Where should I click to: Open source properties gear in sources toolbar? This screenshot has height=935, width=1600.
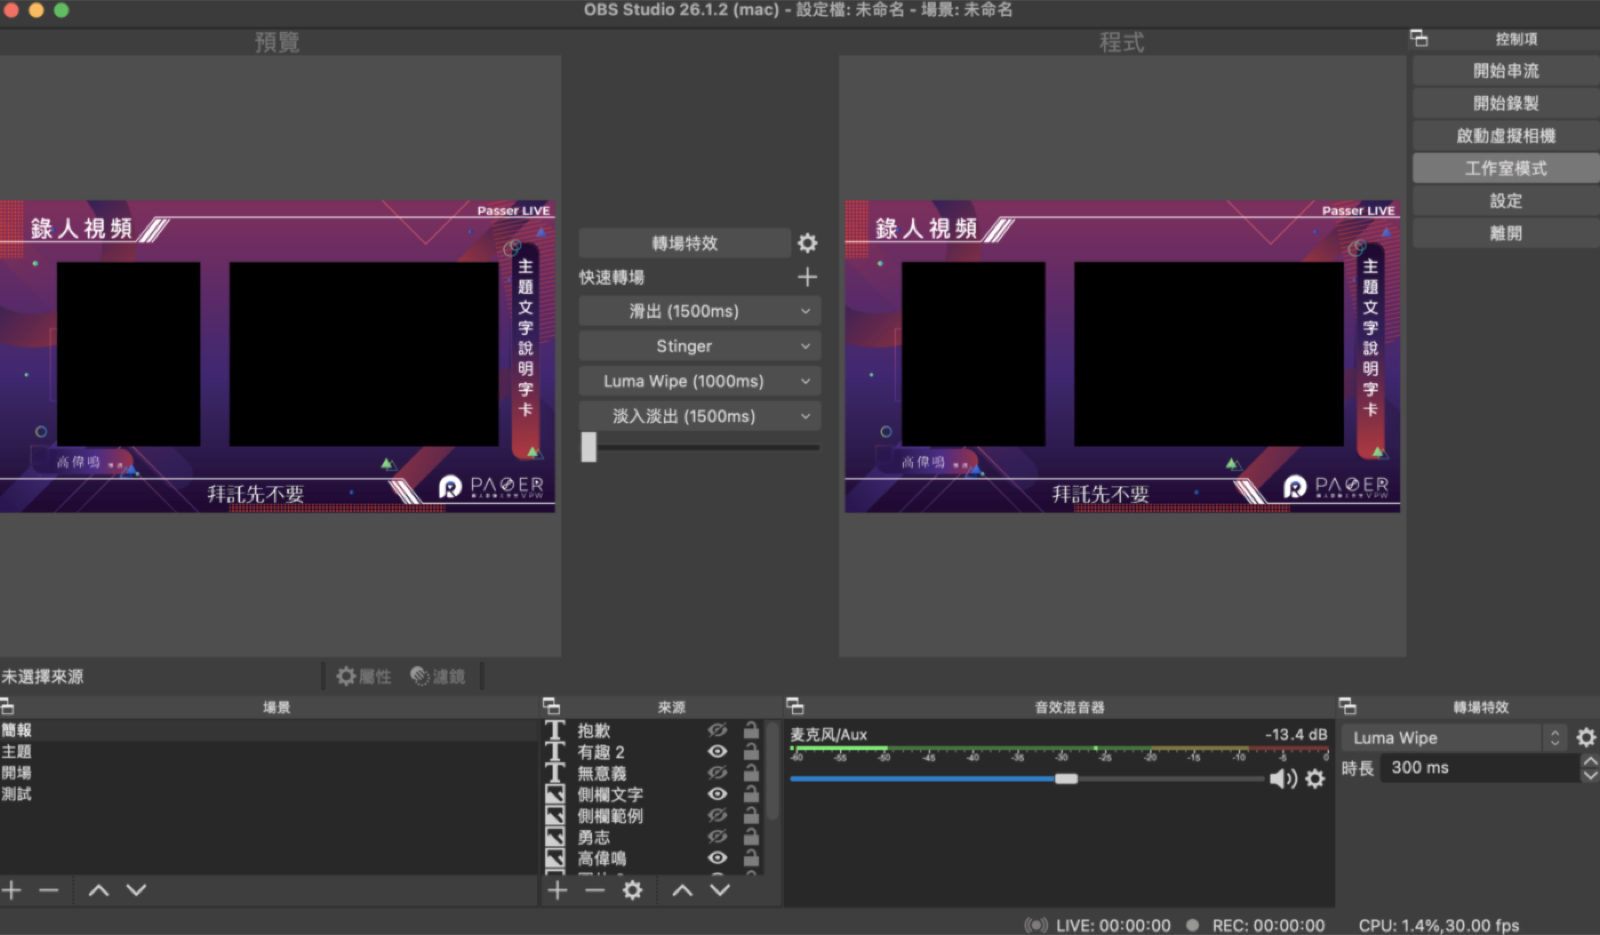tap(632, 890)
